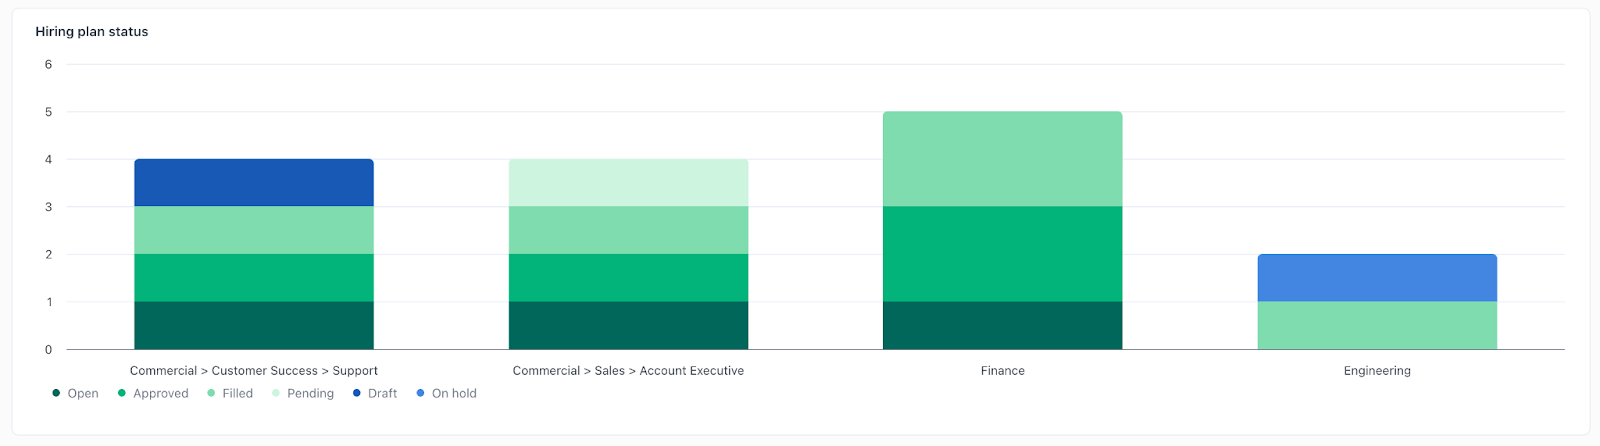Click the Pending legend color dot
The image size is (1600, 446).
point(276,393)
